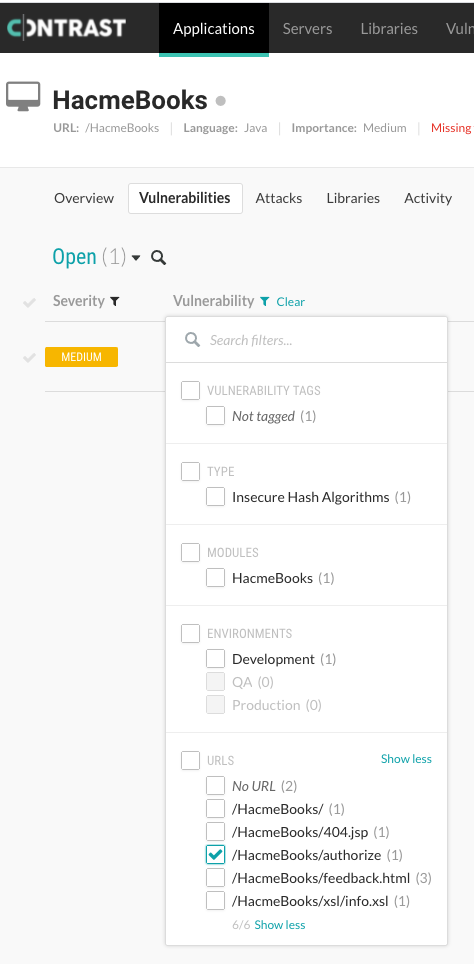This screenshot has width=474, height=964.
Task: Click the Open (1) status label
Action: [89, 257]
